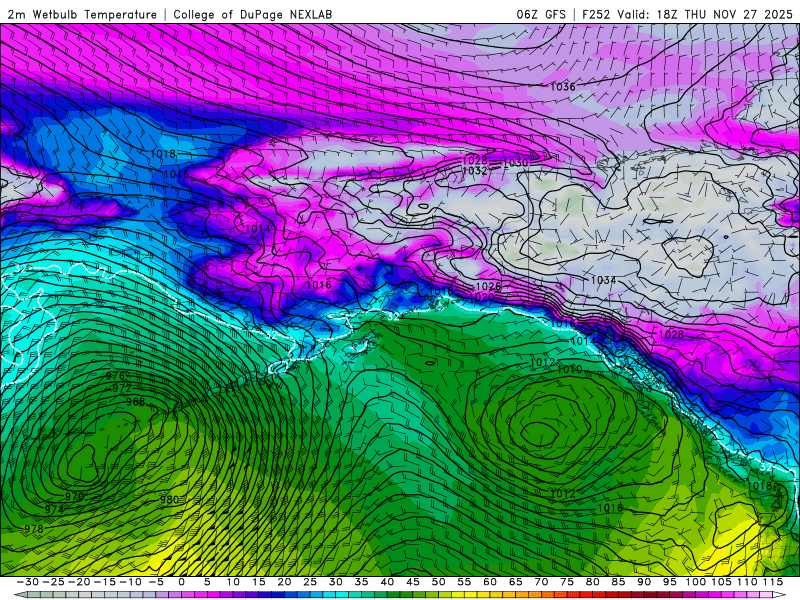Click the 70 value on the color scale
Image resolution: width=800 pixels, height=600 pixels.
(x=541, y=582)
